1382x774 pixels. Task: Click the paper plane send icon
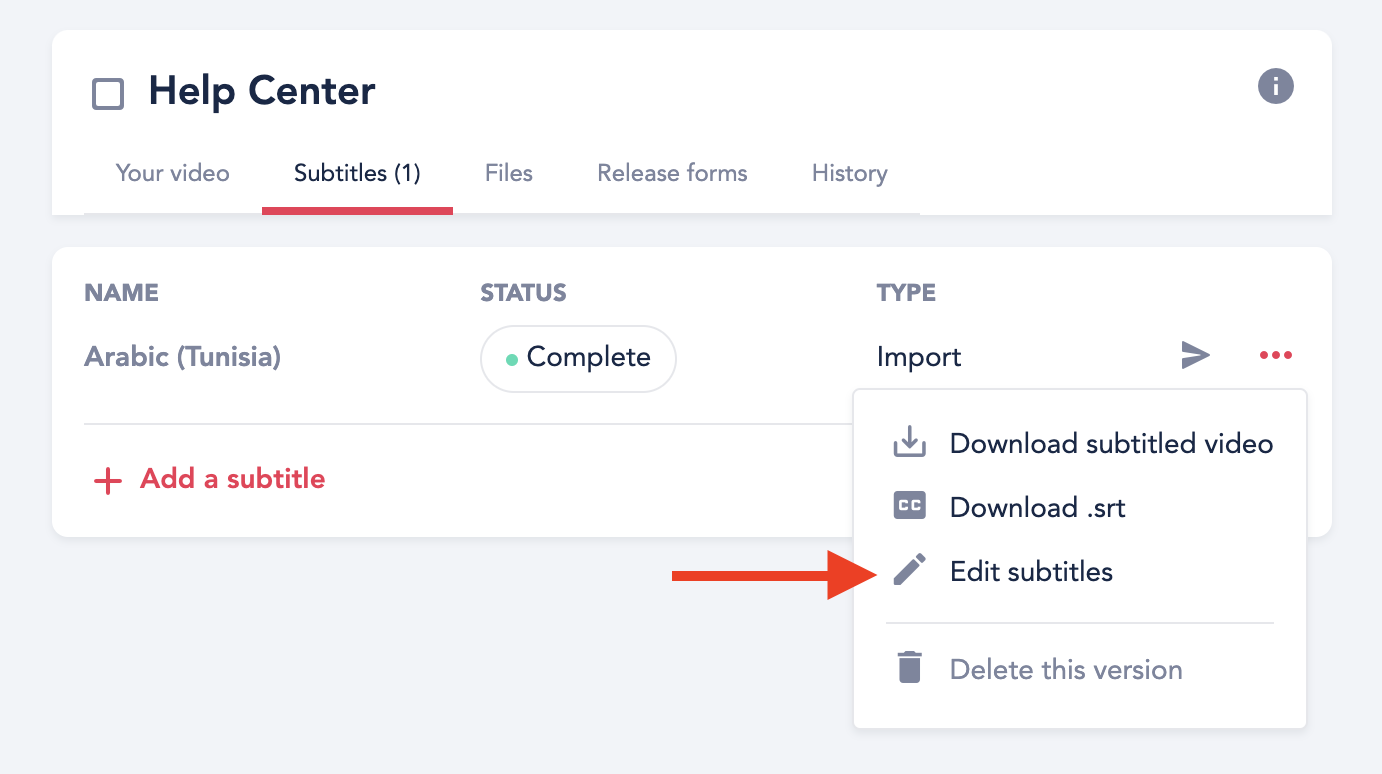(1195, 356)
